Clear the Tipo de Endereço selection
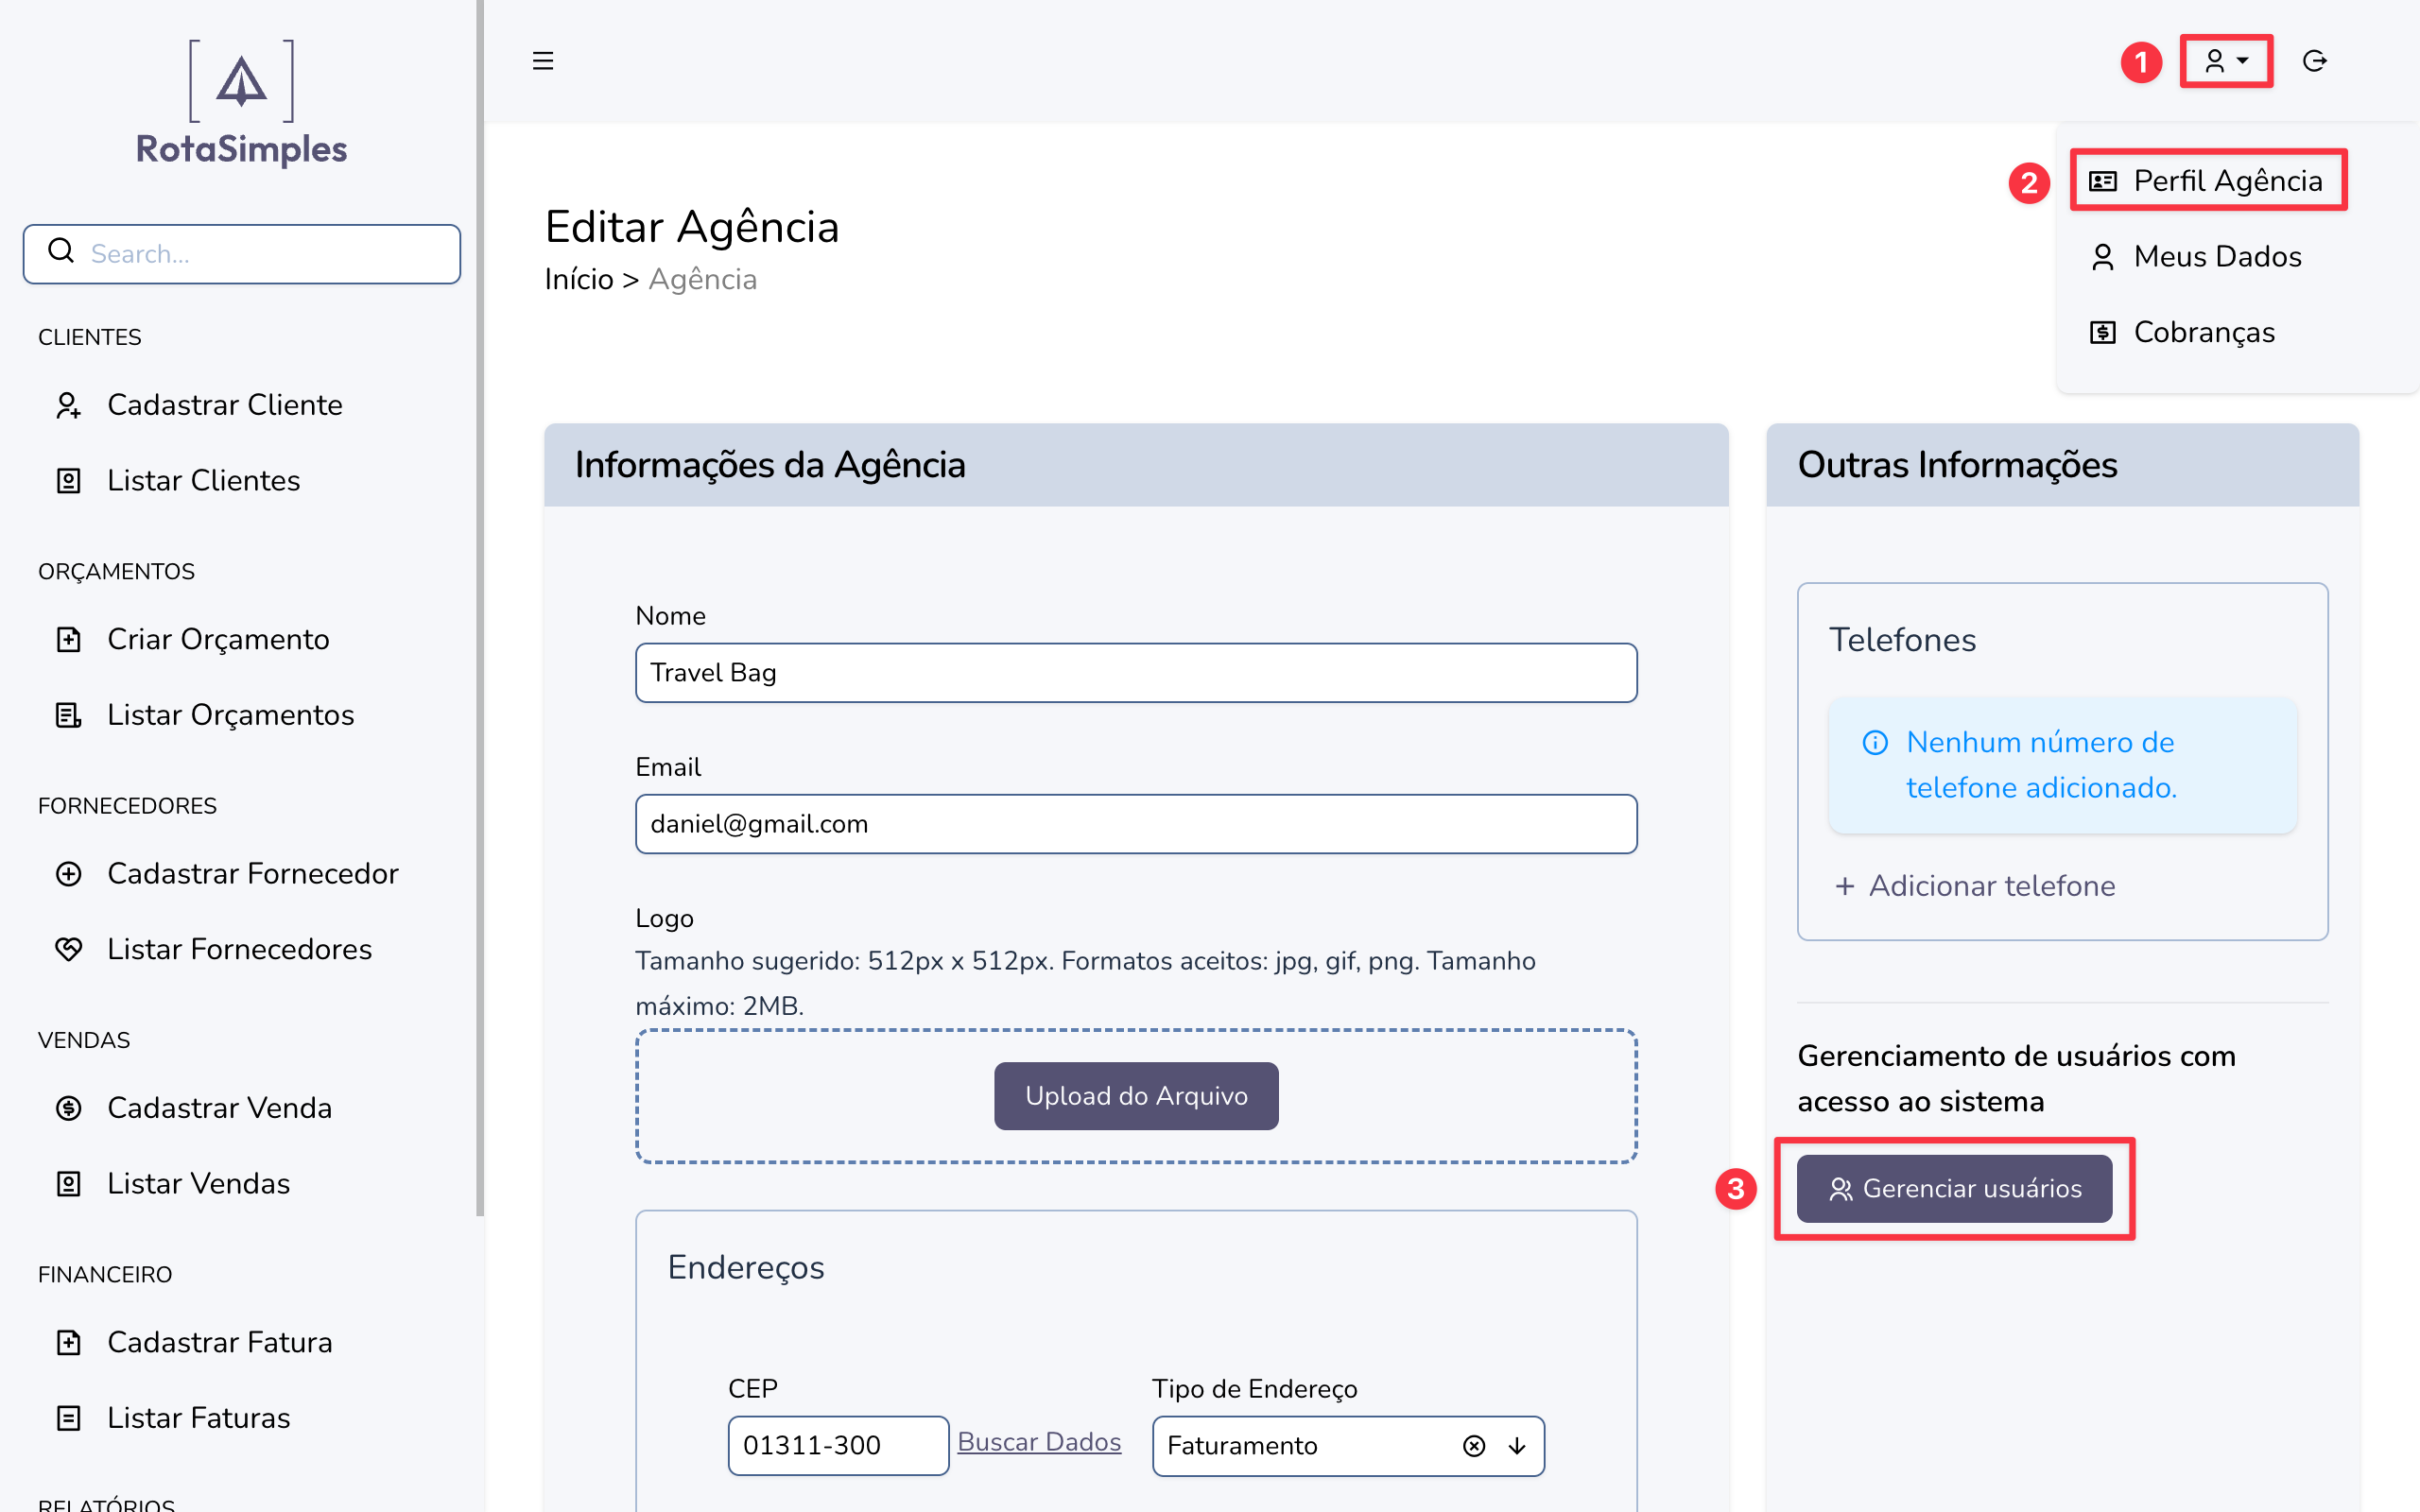The height and width of the screenshot is (1512, 2420). (1473, 1446)
